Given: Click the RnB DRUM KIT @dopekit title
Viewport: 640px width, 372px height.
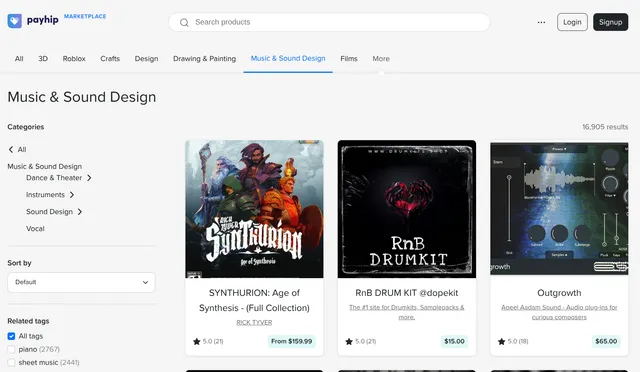Looking at the screenshot, I should 407,293.
